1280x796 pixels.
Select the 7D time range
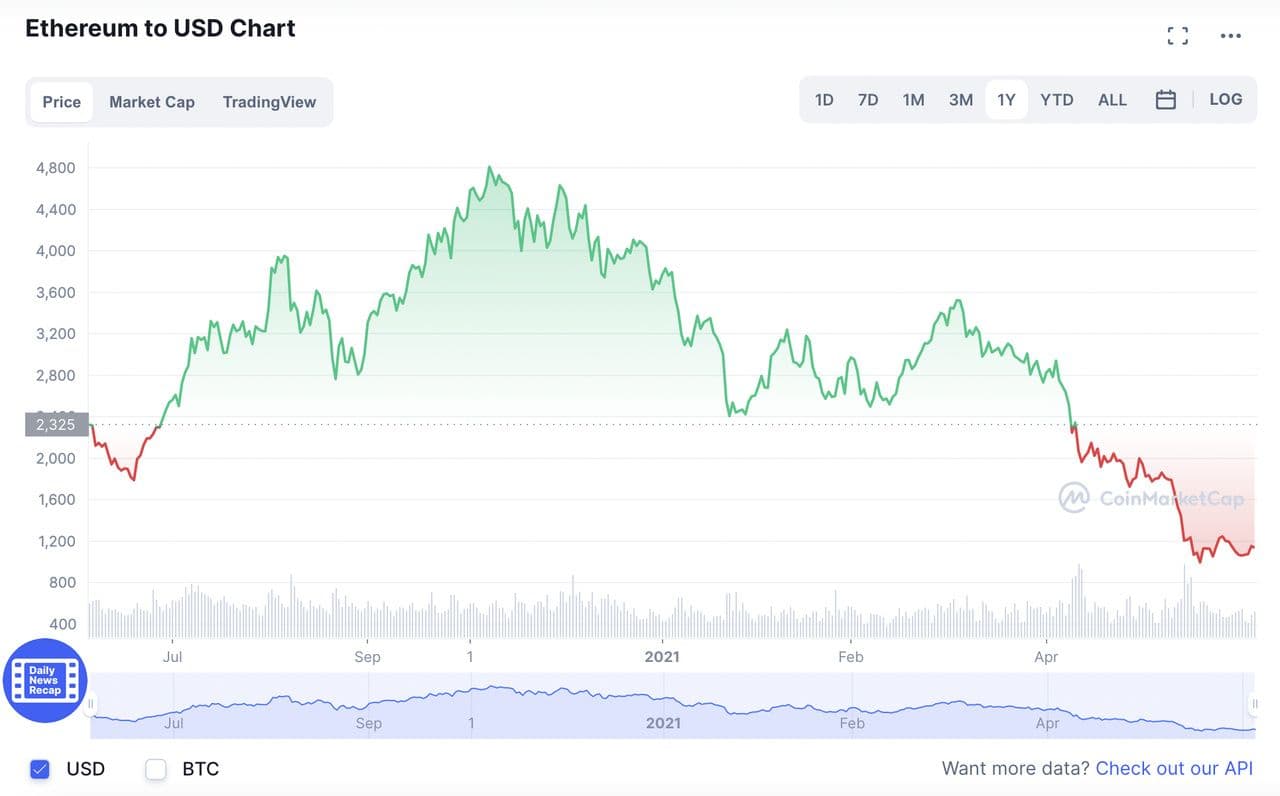click(x=868, y=99)
